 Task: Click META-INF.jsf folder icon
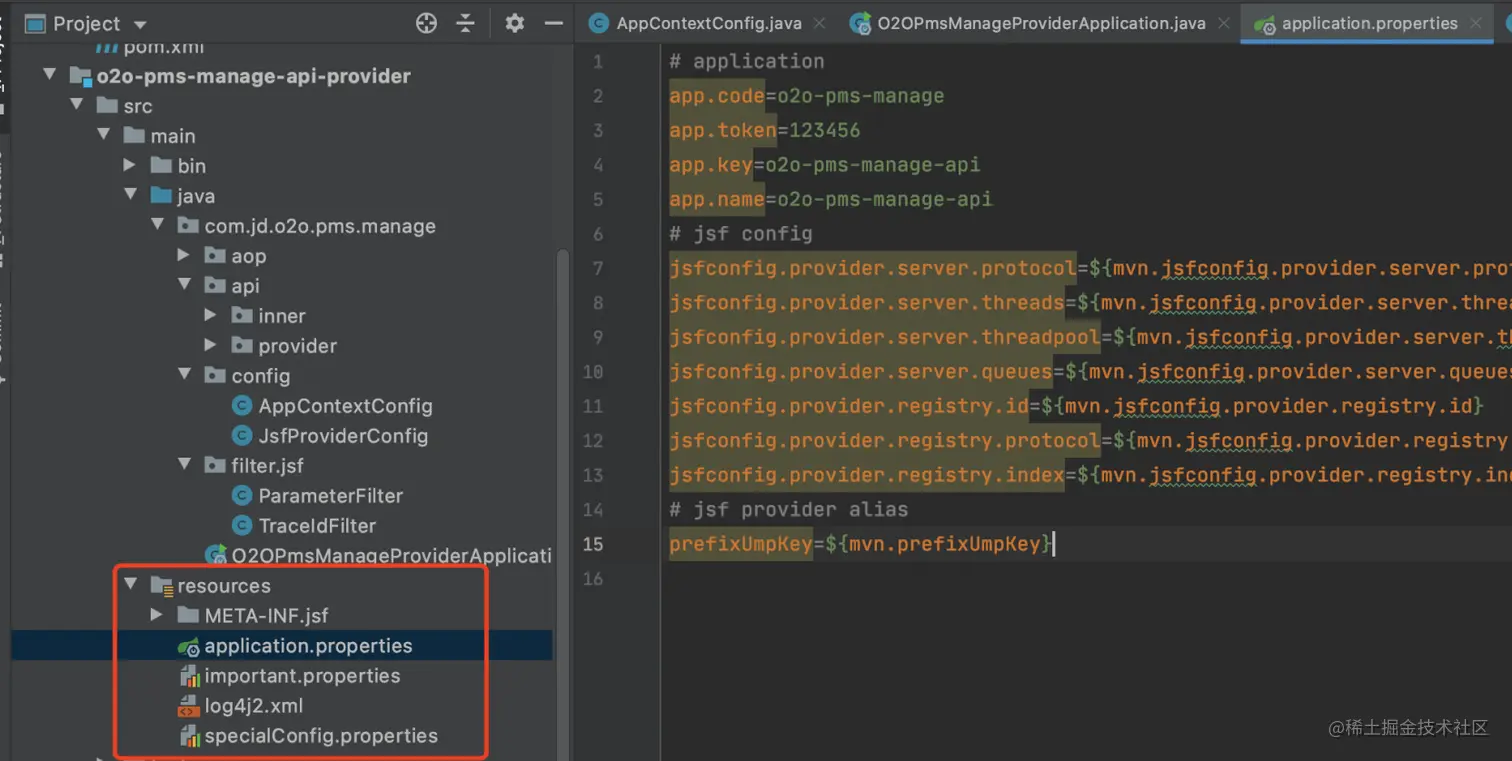(x=188, y=615)
